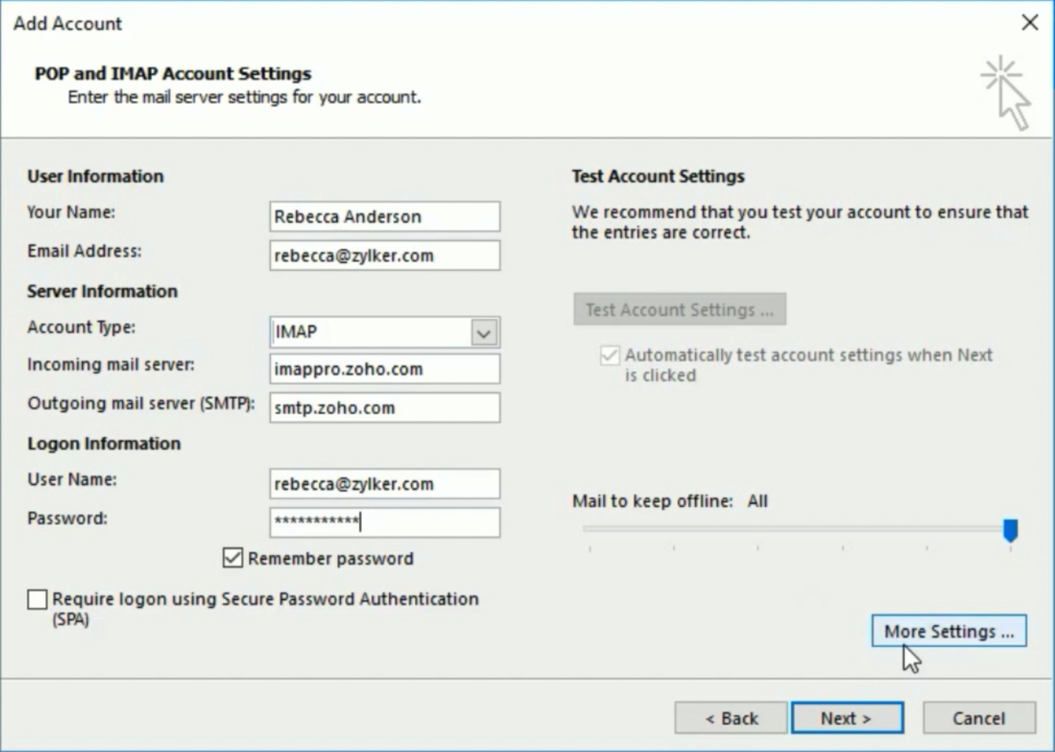Screen dimensions: 1055x752
Task: Enable Require logon using Secure Password Authentication
Action: coord(37,600)
